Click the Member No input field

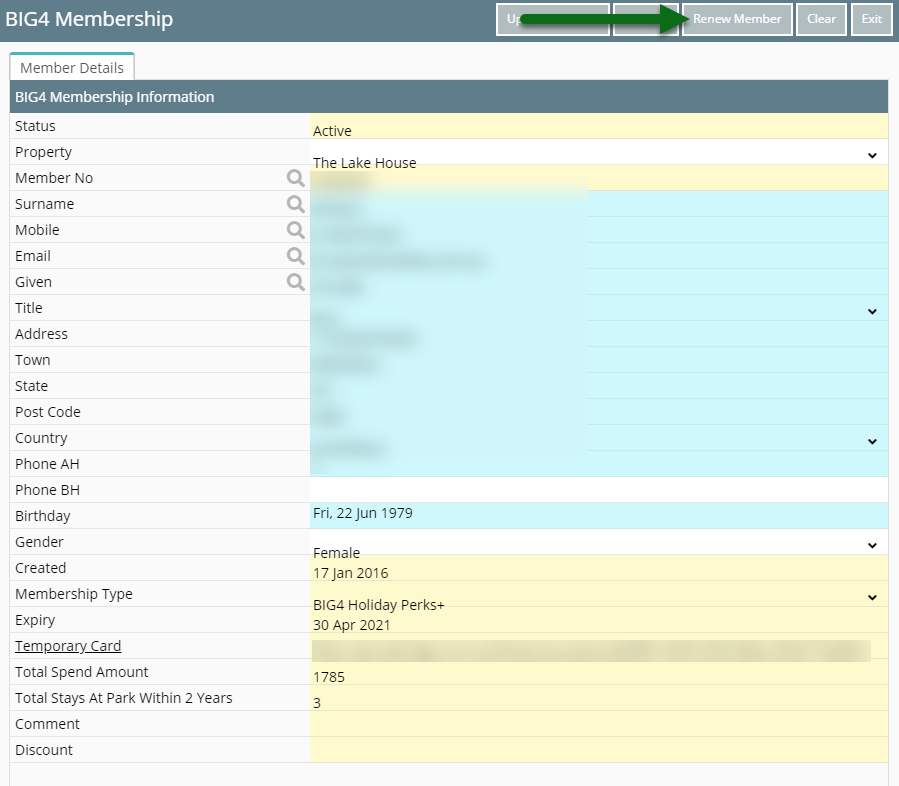click(599, 178)
